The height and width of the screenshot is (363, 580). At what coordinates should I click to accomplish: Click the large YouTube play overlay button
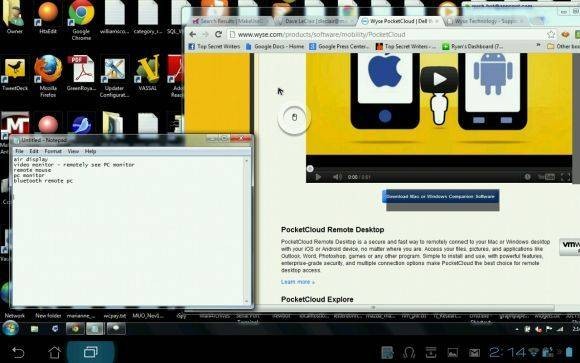click(439, 79)
